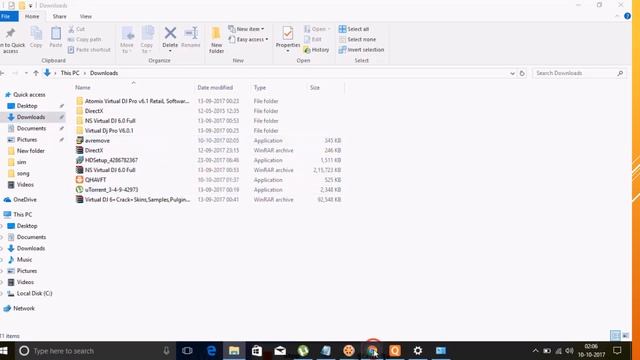Click Invert selection in ribbon
Viewport: 640px width, 360px height.
pyautogui.click(x=361, y=50)
